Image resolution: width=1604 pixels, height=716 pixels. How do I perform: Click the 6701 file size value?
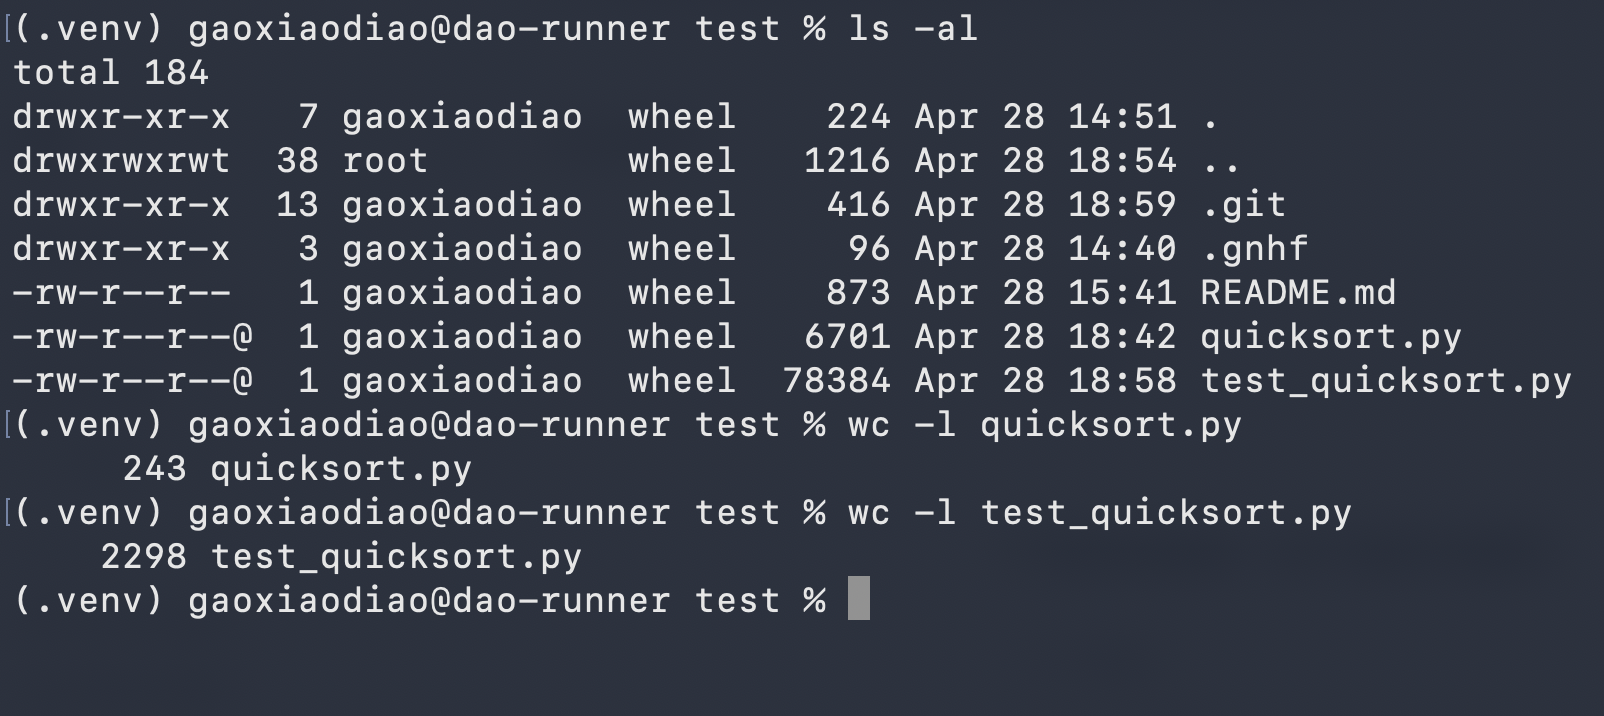pyautogui.click(x=847, y=337)
